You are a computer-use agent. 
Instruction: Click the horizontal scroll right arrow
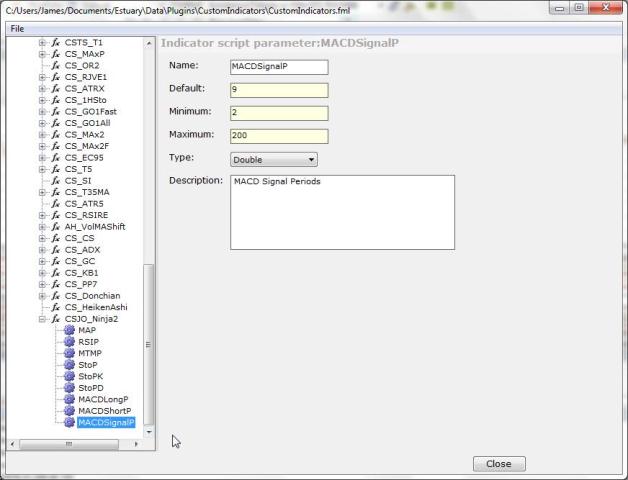[x=136, y=444]
